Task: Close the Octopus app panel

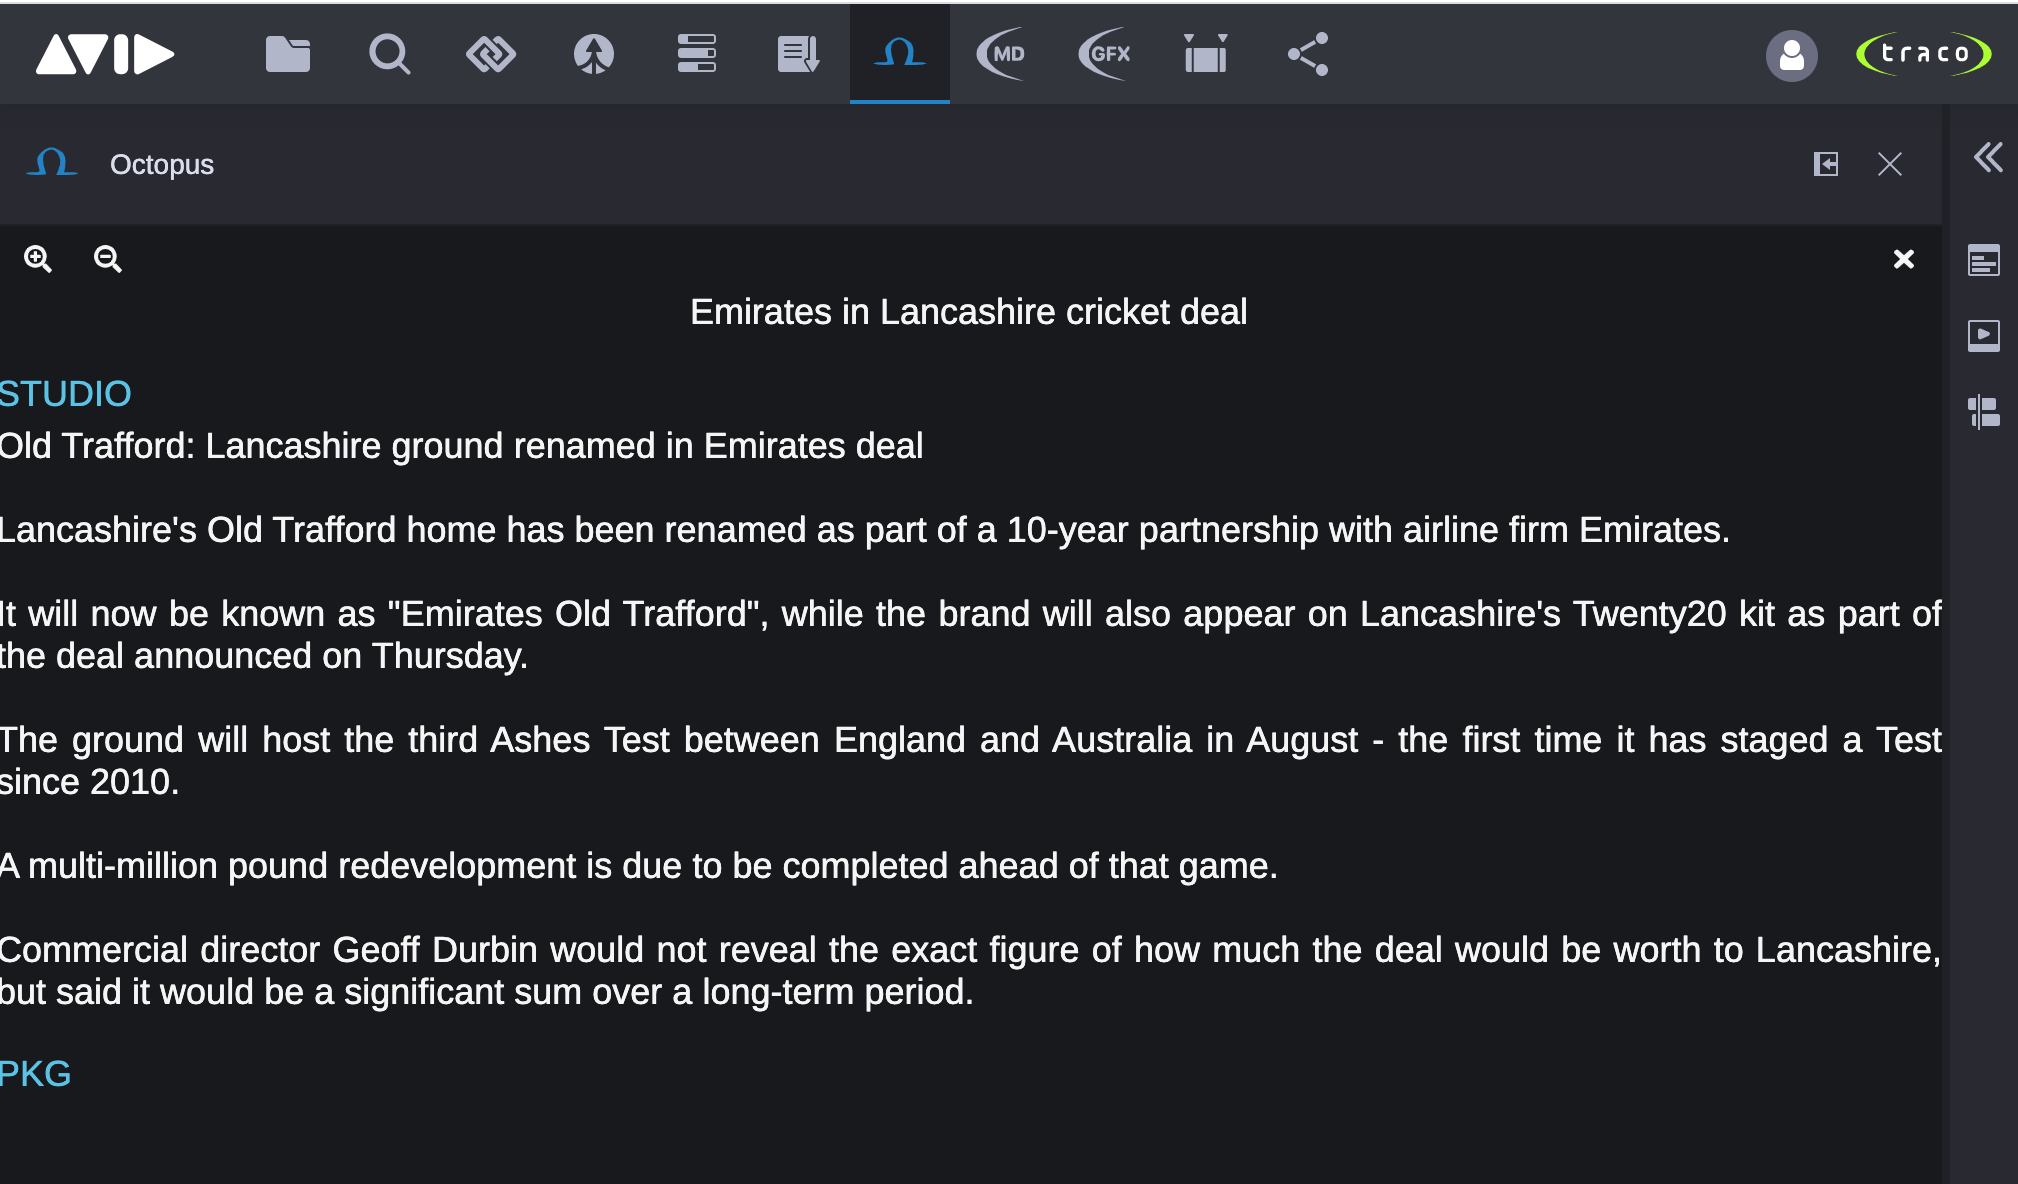Action: pos(1890,164)
